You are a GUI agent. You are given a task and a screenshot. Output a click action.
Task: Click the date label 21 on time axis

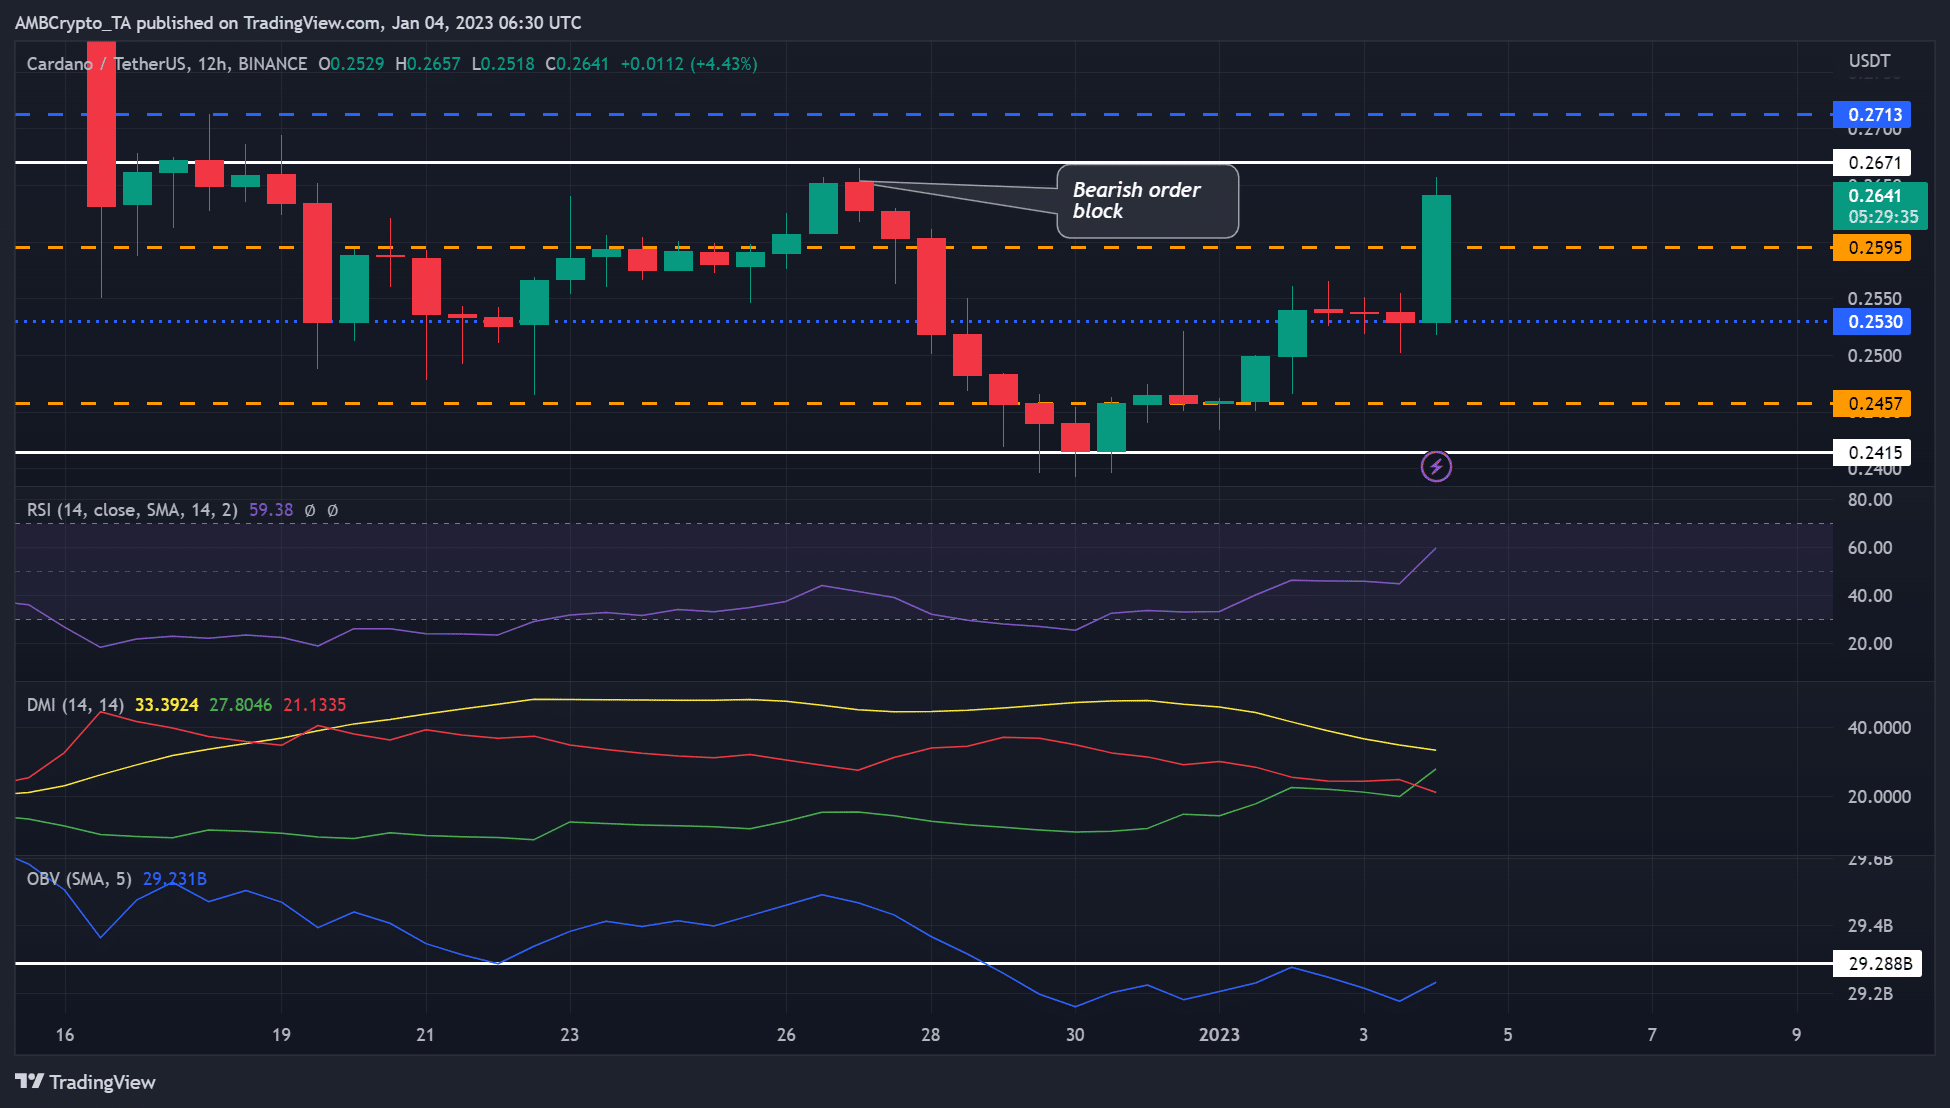point(426,1035)
